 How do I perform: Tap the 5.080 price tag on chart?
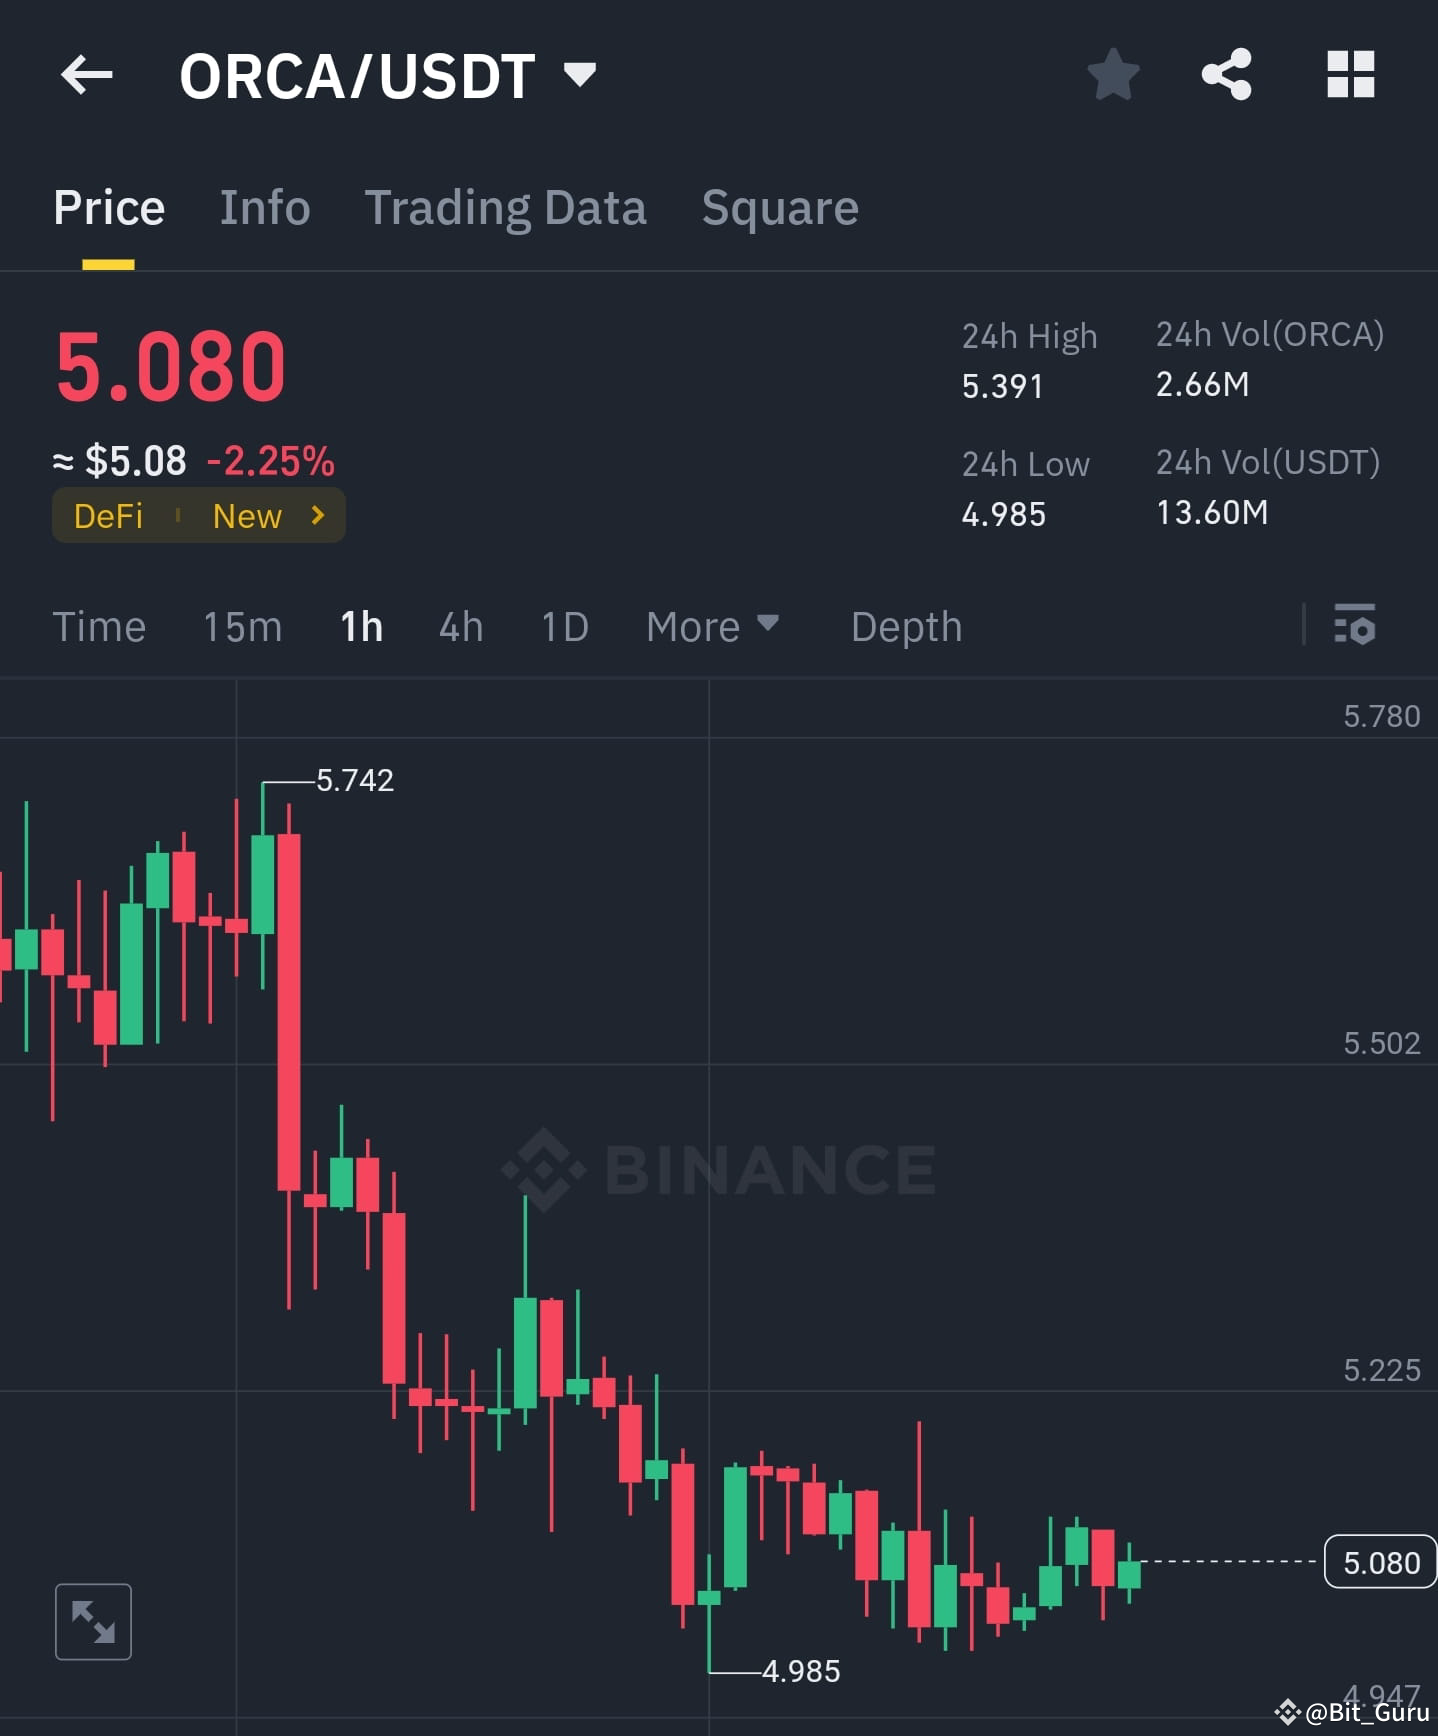click(x=1380, y=1562)
